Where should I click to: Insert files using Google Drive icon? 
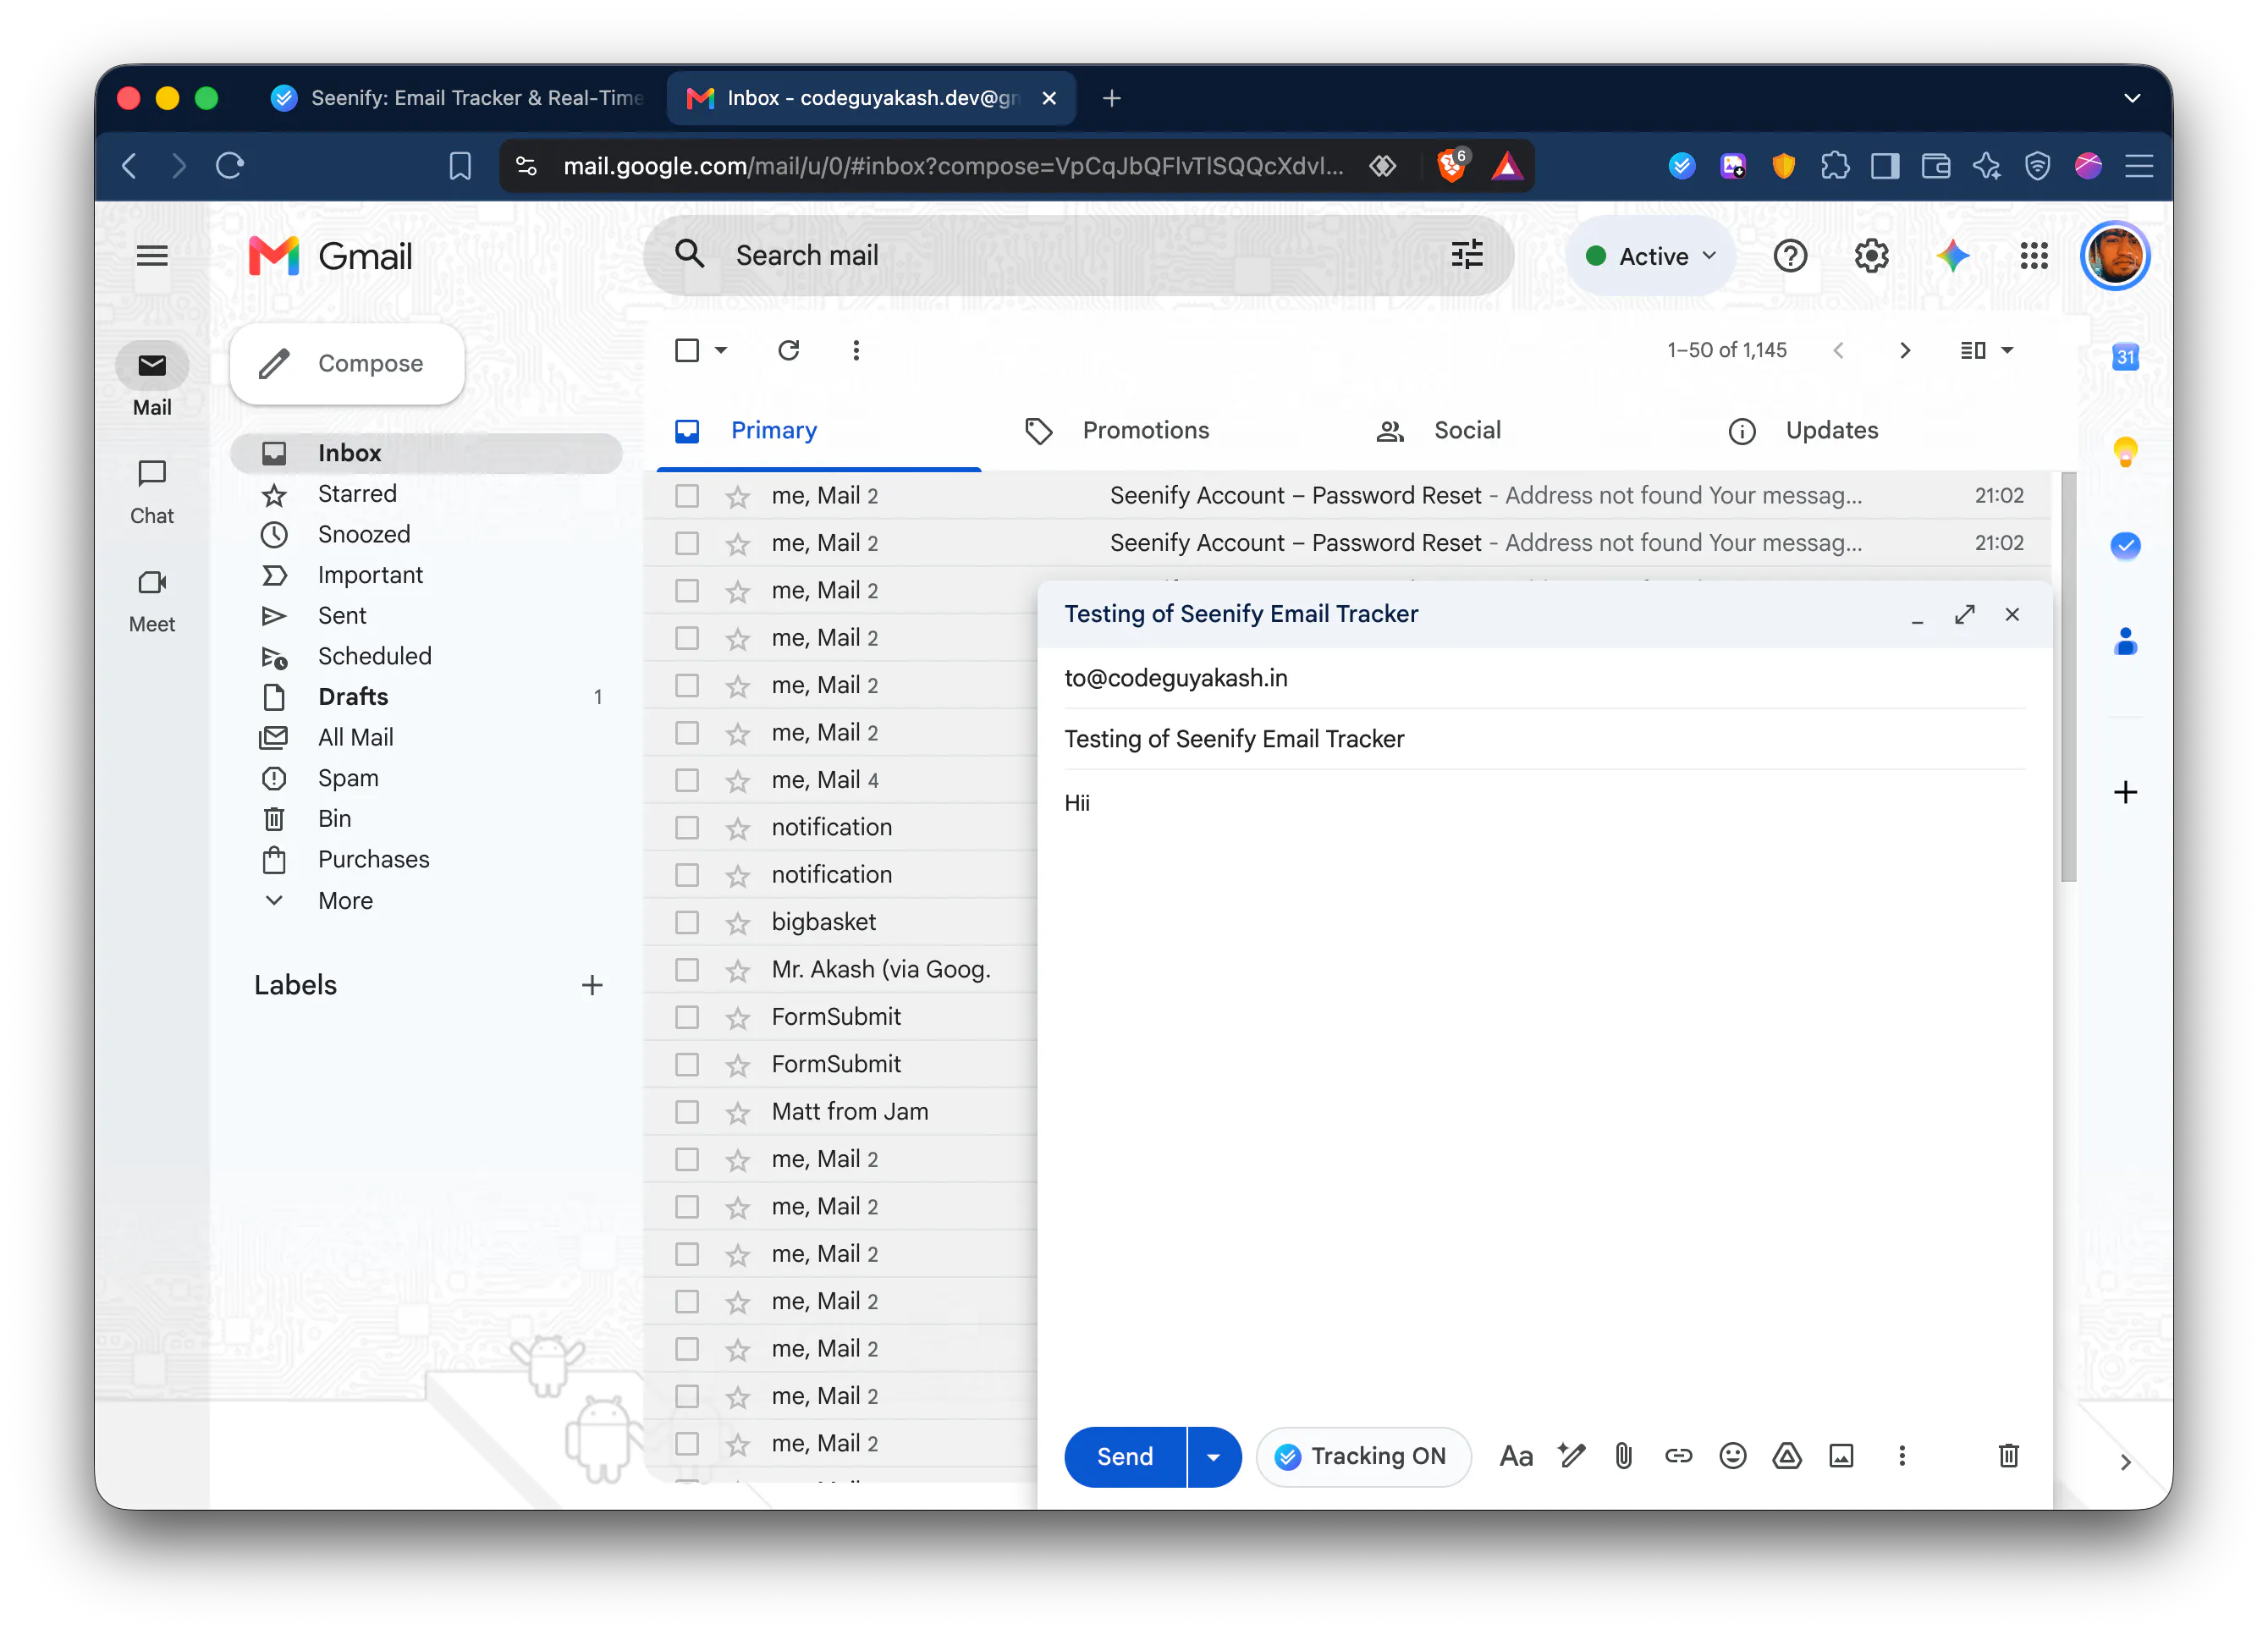pos(1786,1456)
